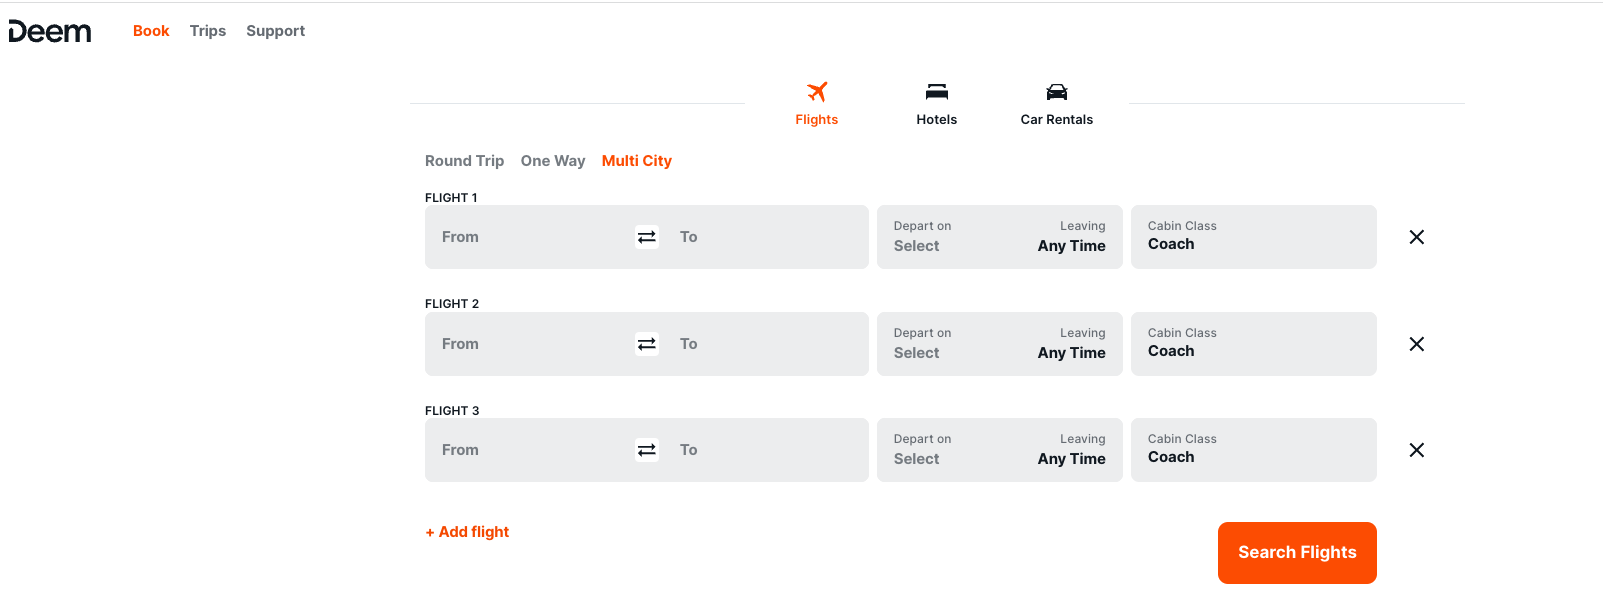Screen dimensions: 1603x608
Task: Choose the Multi City trip type
Action: coord(636,161)
